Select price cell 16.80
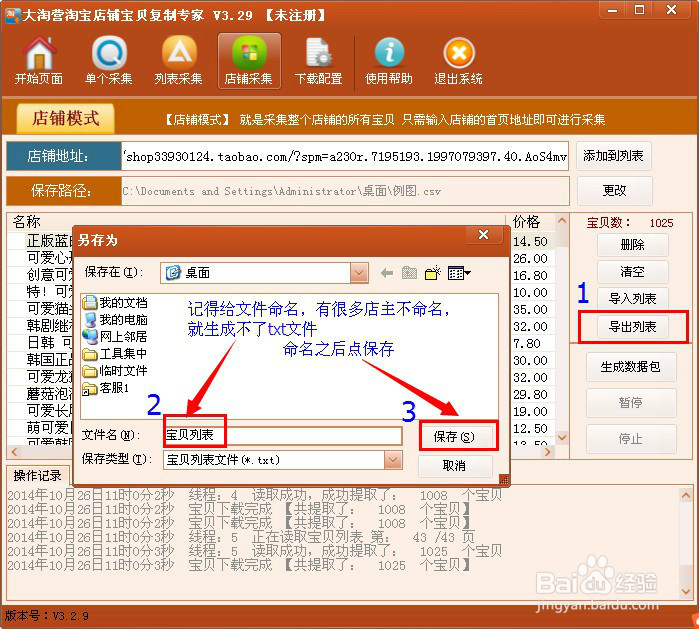The height and width of the screenshot is (629, 699). click(x=530, y=275)
